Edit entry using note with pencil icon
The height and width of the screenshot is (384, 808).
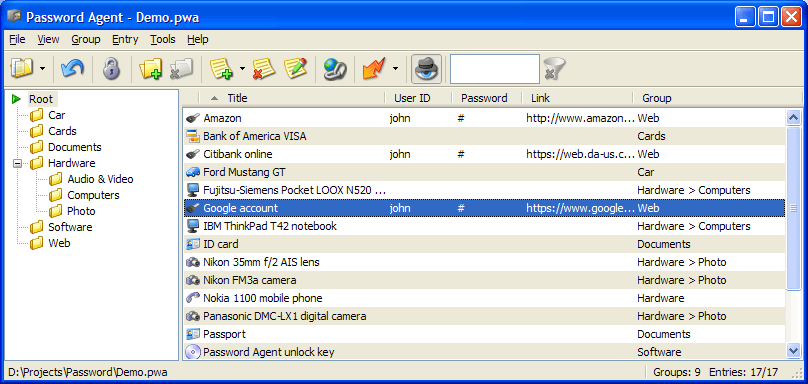click(296, 68)
